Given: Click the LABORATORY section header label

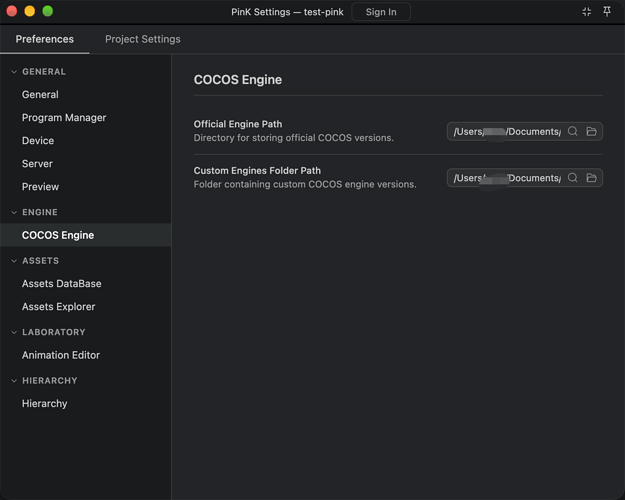Looking at the screenshot, I should pos(54,332).
